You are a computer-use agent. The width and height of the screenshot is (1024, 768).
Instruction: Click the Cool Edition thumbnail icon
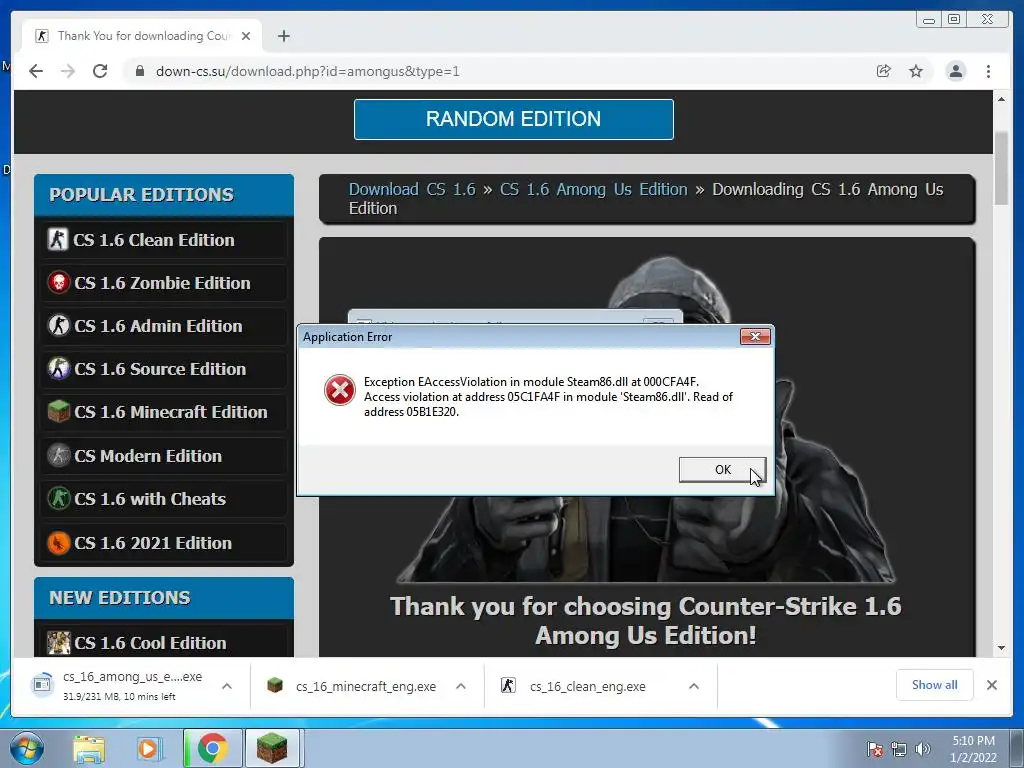pos(58,643)
